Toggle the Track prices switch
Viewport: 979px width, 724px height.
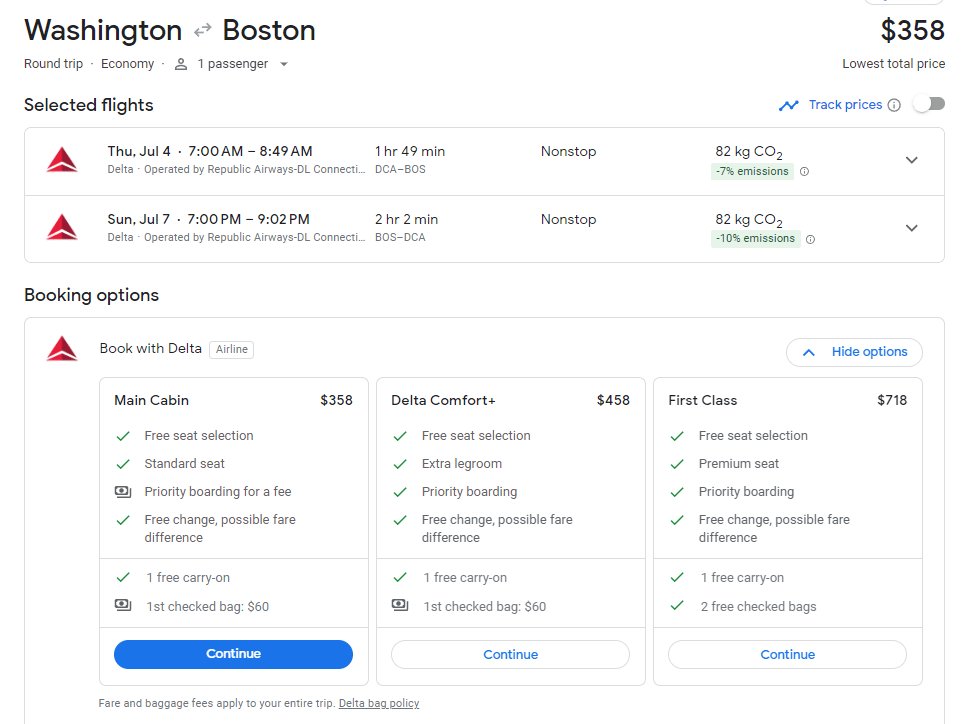pyautogui.click(x=929, y=104)
